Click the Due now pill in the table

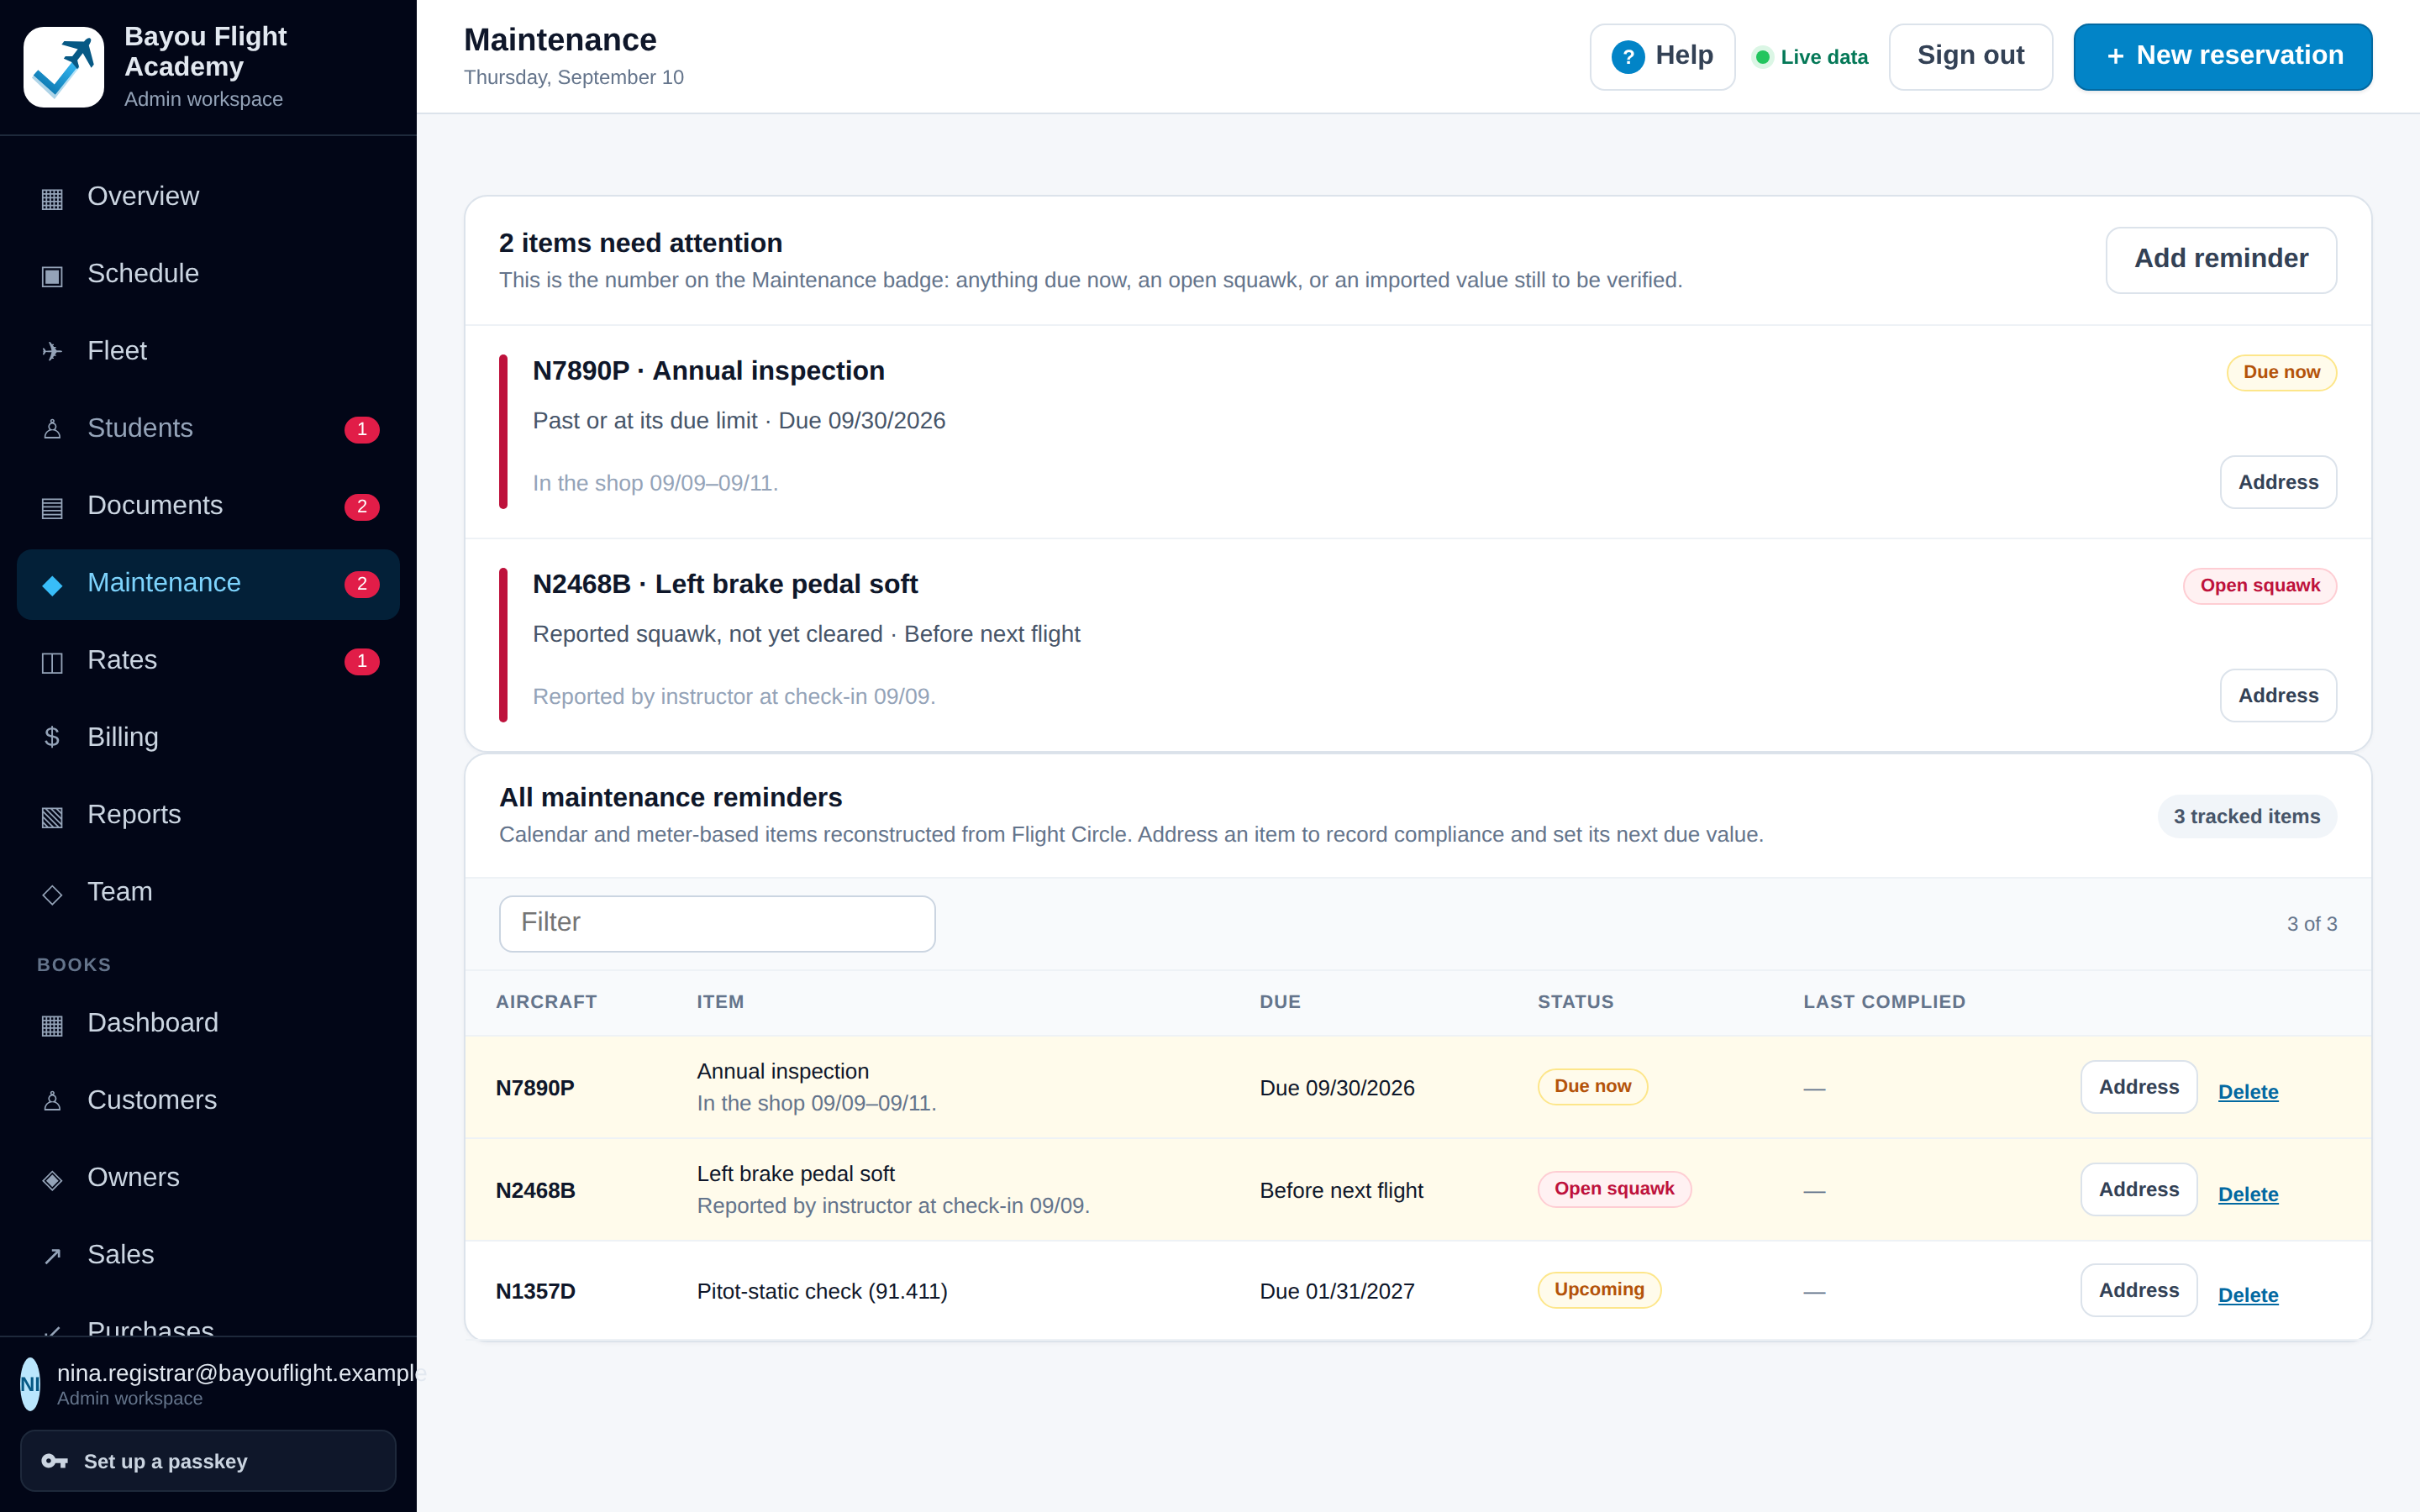[1592, 1087]
